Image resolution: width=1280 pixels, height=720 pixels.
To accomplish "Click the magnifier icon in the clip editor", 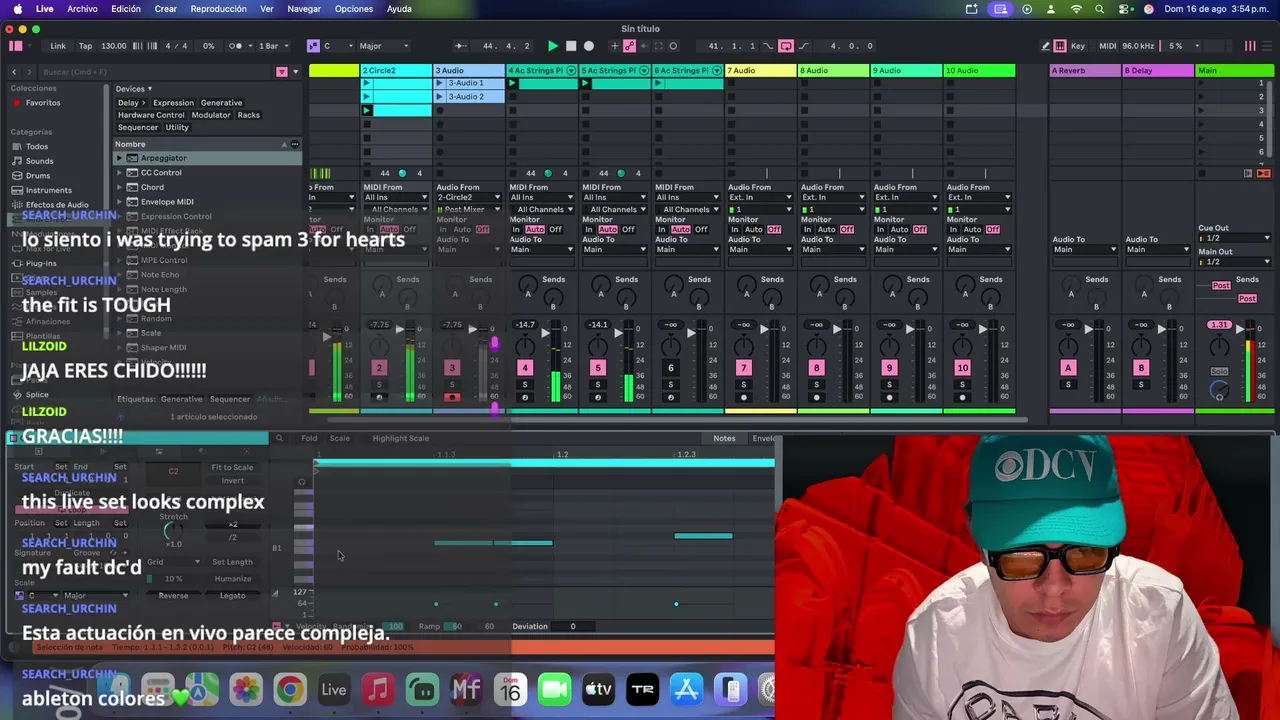I will tap(279, 438).
